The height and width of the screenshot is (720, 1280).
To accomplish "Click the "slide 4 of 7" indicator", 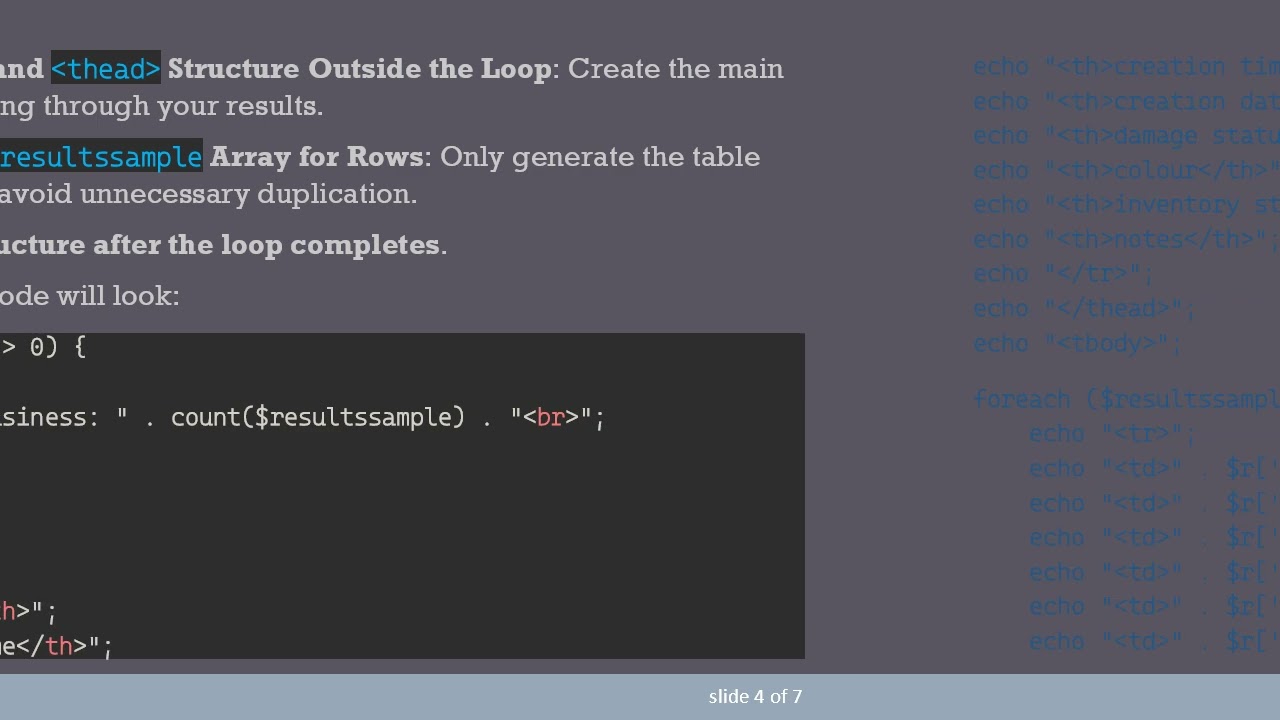I will point(755,696).
